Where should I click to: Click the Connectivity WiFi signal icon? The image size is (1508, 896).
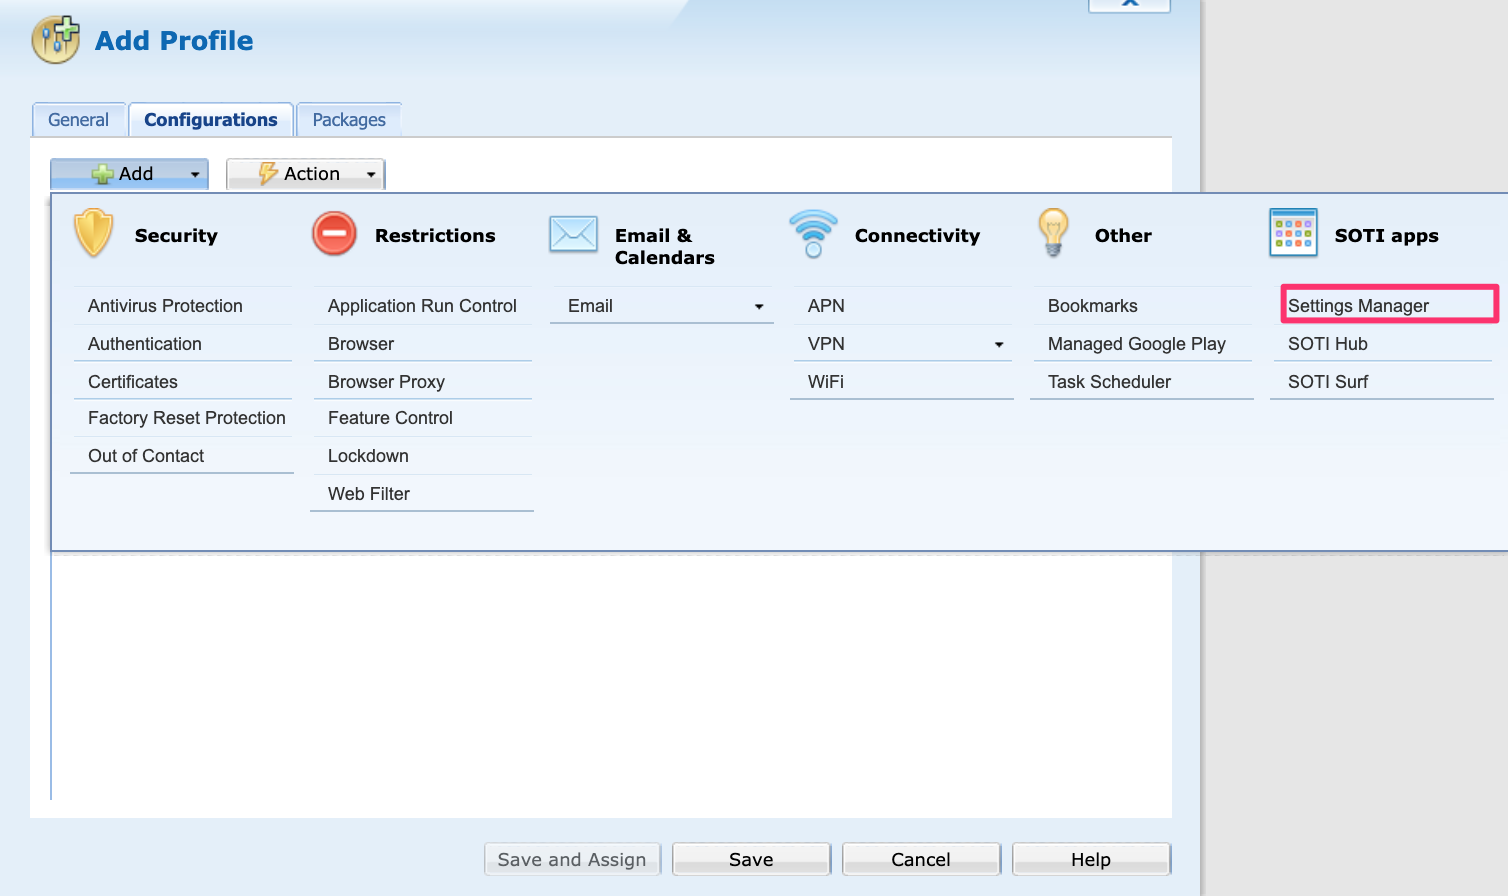pos(813,233)
